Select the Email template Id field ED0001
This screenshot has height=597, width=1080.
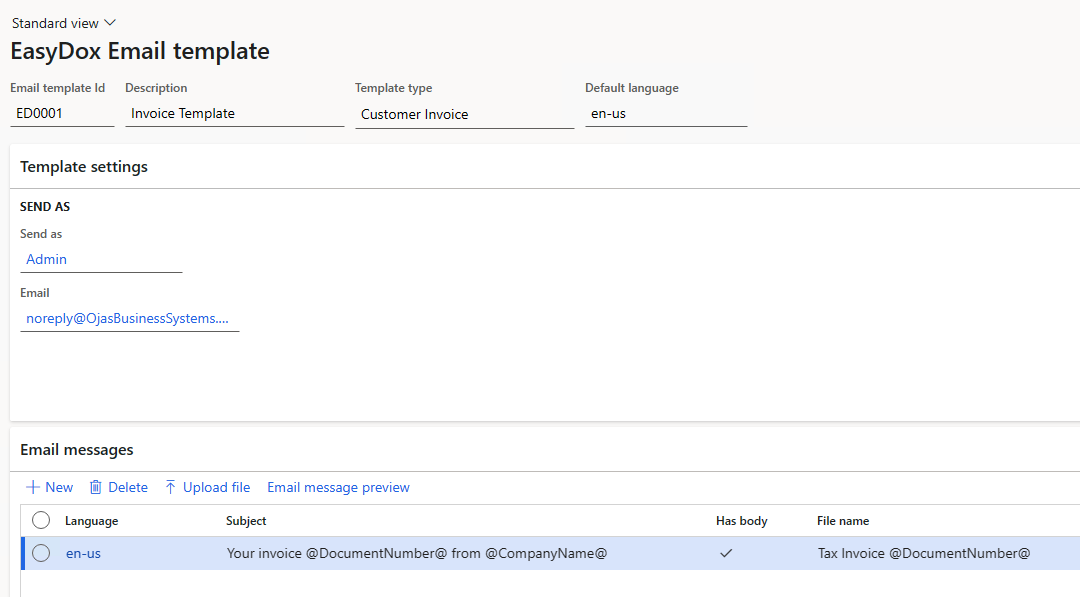point(62,113)
